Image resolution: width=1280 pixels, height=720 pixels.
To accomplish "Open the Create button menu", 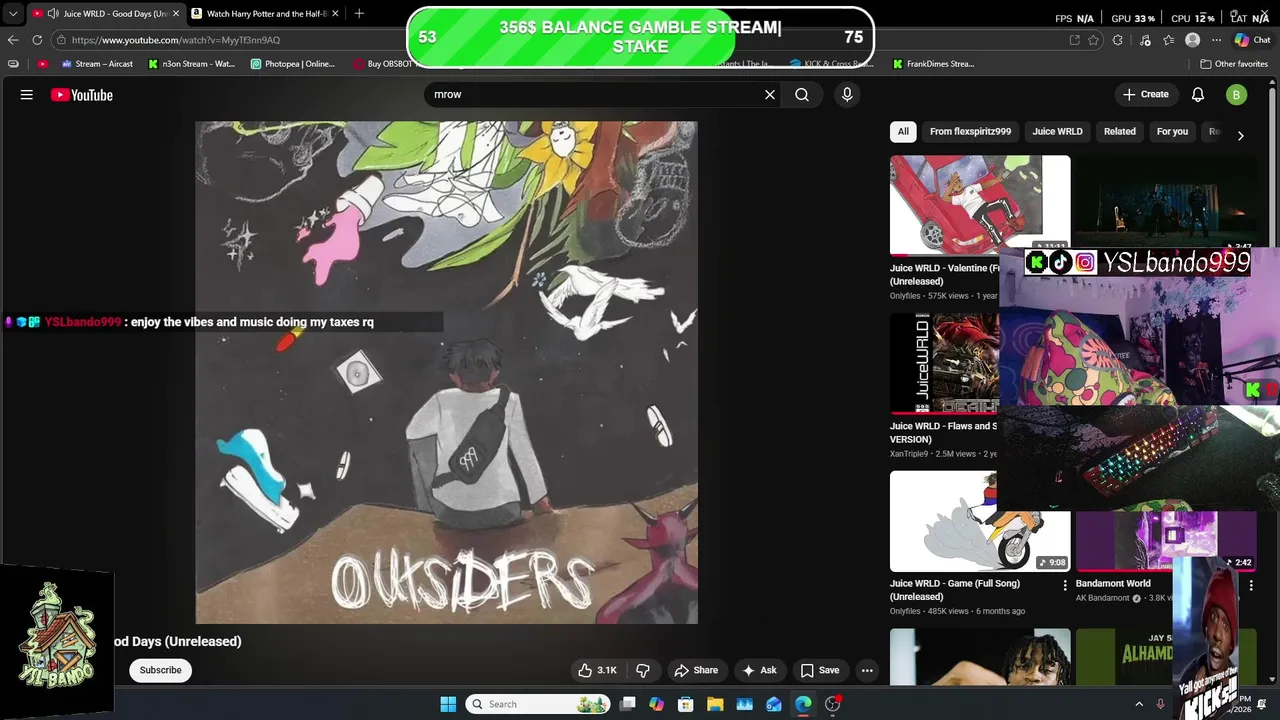I will pyautogui.click(x=1146, y=94).
